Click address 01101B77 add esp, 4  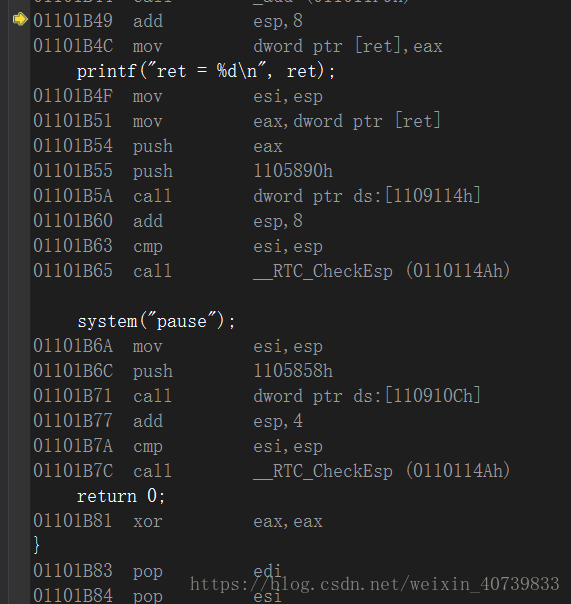(168, 421)
